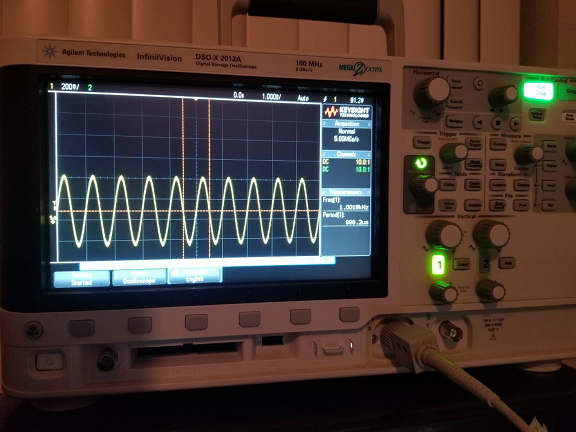Click the large Horizontal time scale knob
Image resolution: width=576 pixels, height=432 pixels.
432,92
